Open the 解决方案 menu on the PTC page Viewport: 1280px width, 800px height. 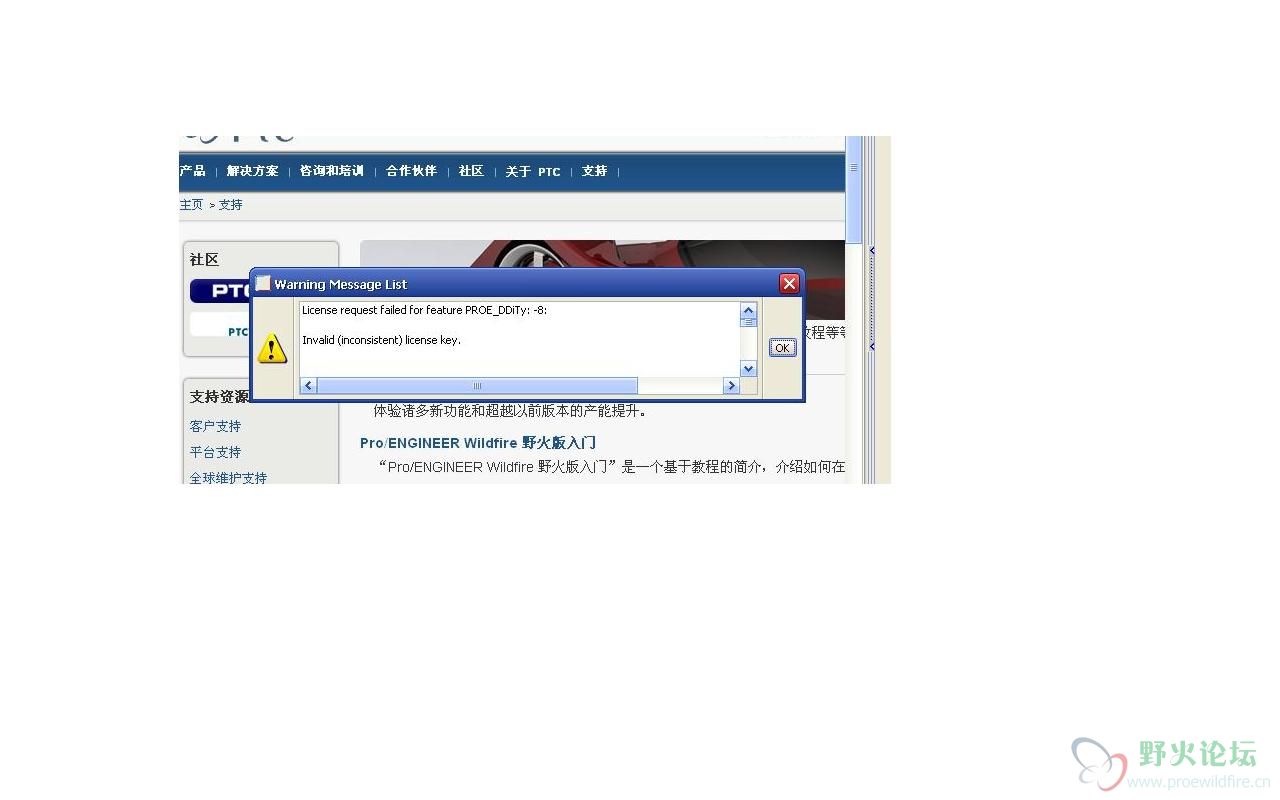tap(252, 171)
